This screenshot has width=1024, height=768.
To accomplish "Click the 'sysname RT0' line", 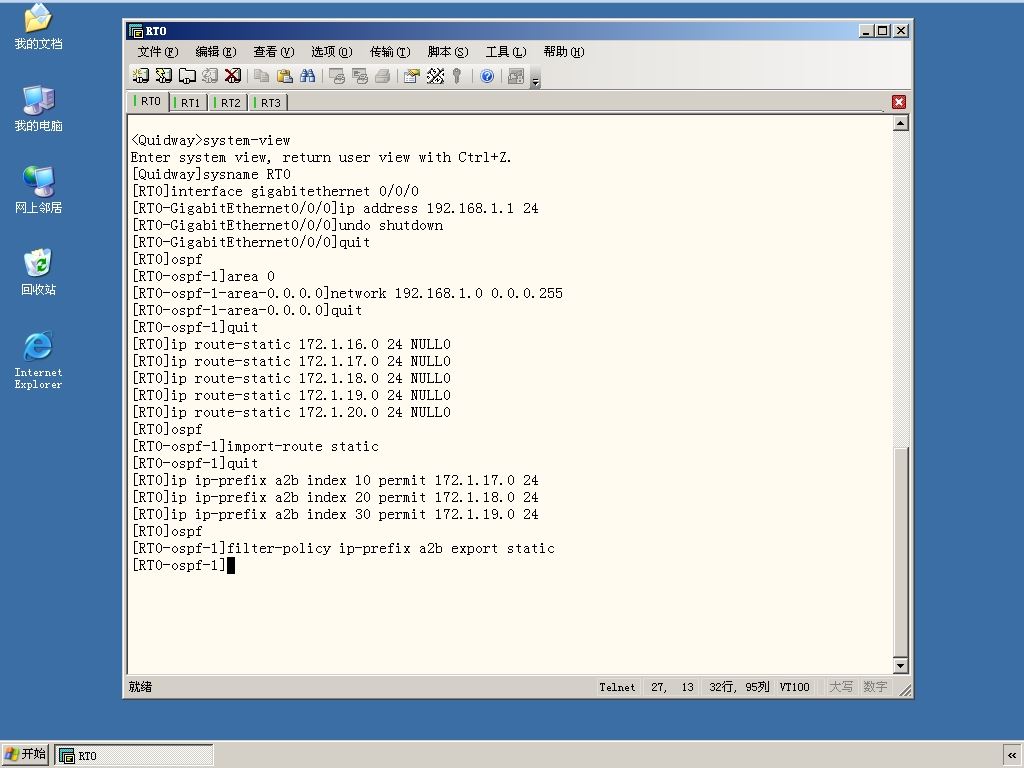I will coord(211,174).
